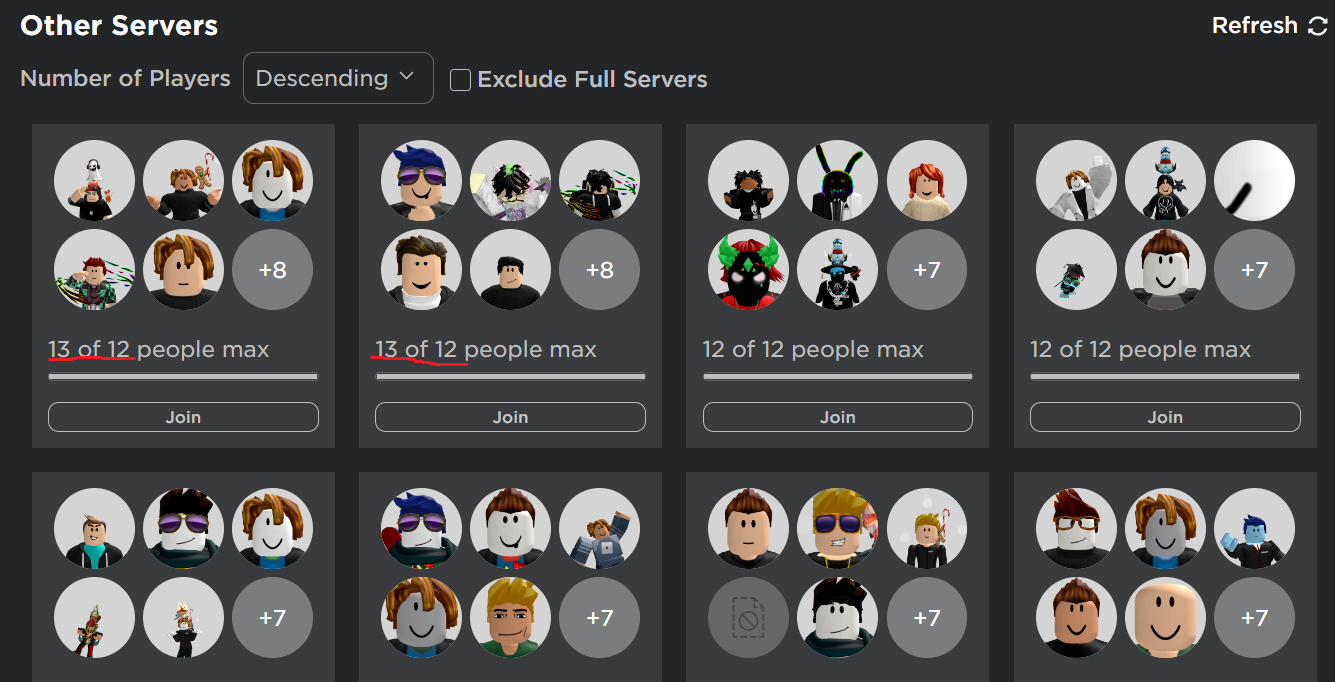1335x682 pixels.
Task: Open the yellow-haired sunglasses grinning avatar
Action: point(838,528)
